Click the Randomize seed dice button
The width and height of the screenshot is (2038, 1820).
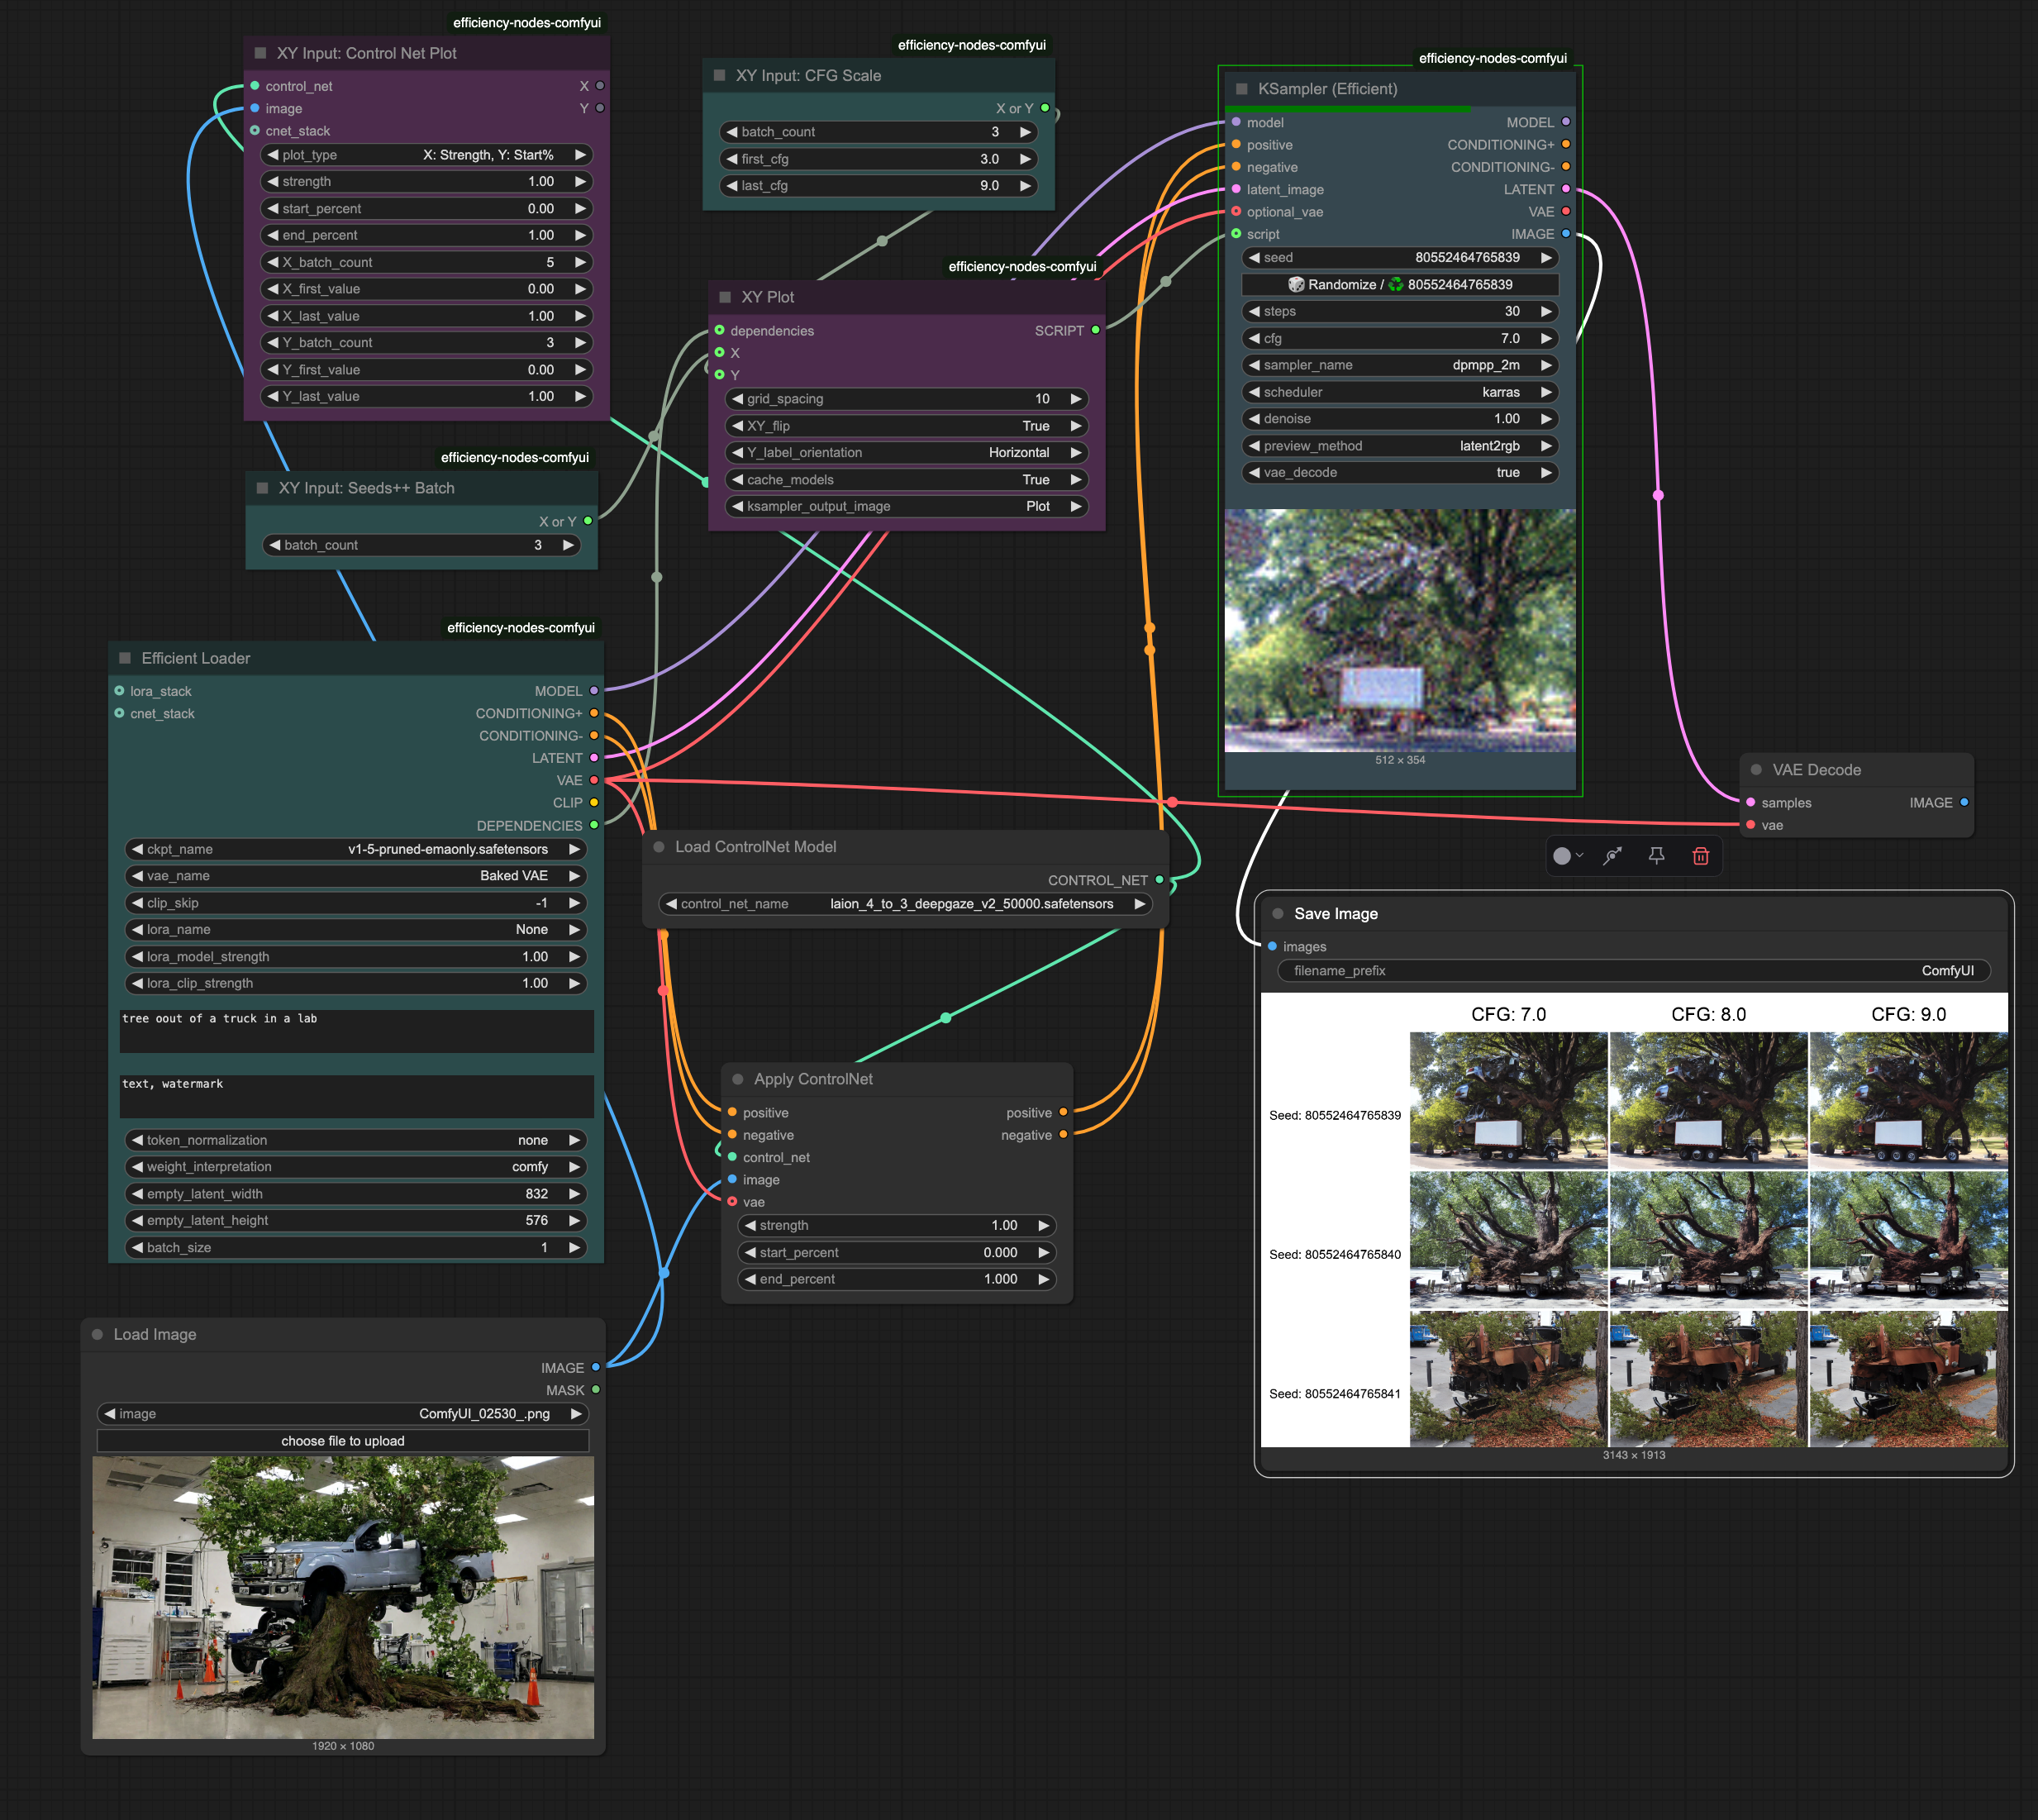tap(1399, 285)
